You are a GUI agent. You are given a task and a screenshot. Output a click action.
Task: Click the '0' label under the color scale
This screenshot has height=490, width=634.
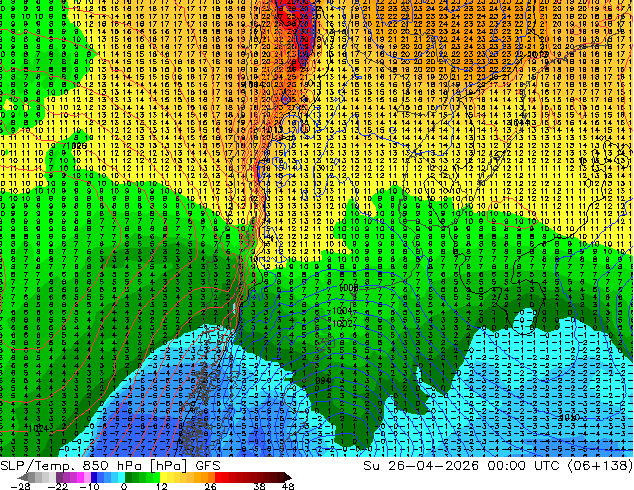[x=124, y=486]
